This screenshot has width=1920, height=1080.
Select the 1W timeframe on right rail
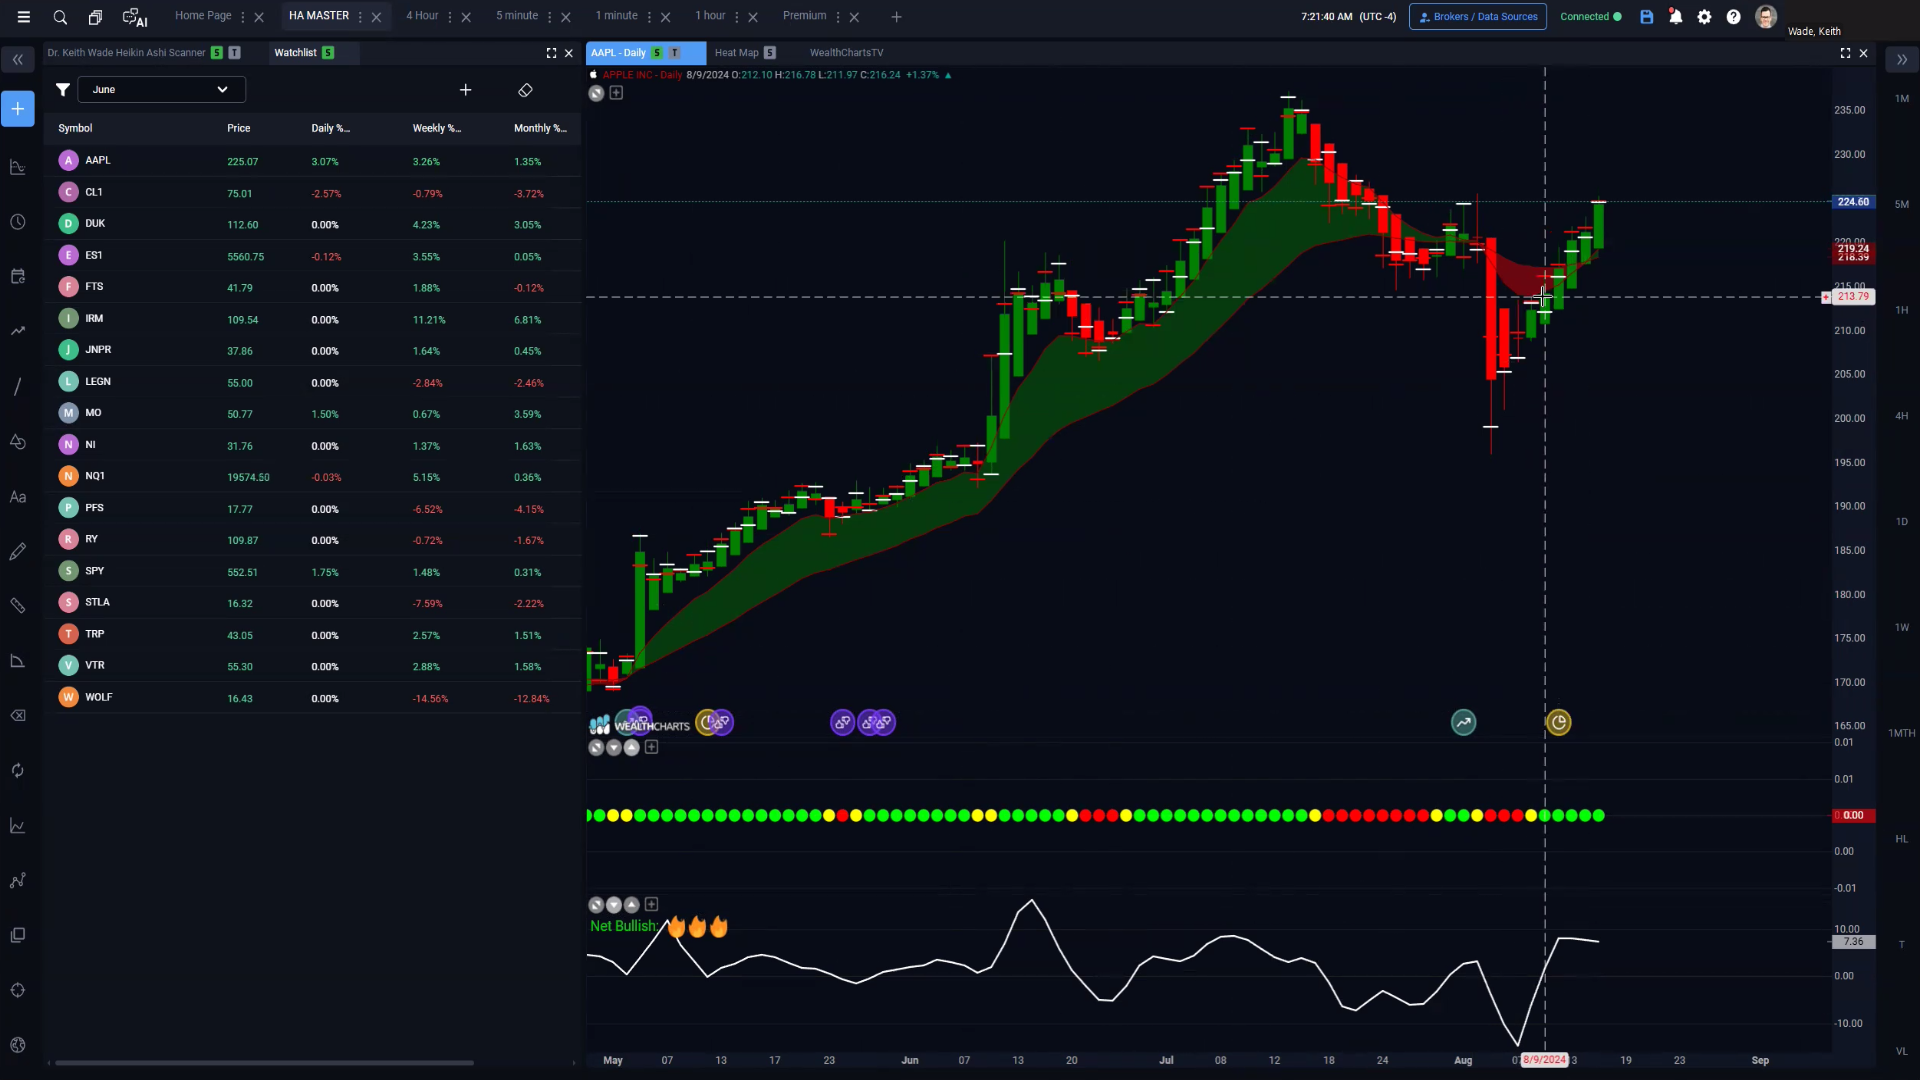click(1901, 628)
